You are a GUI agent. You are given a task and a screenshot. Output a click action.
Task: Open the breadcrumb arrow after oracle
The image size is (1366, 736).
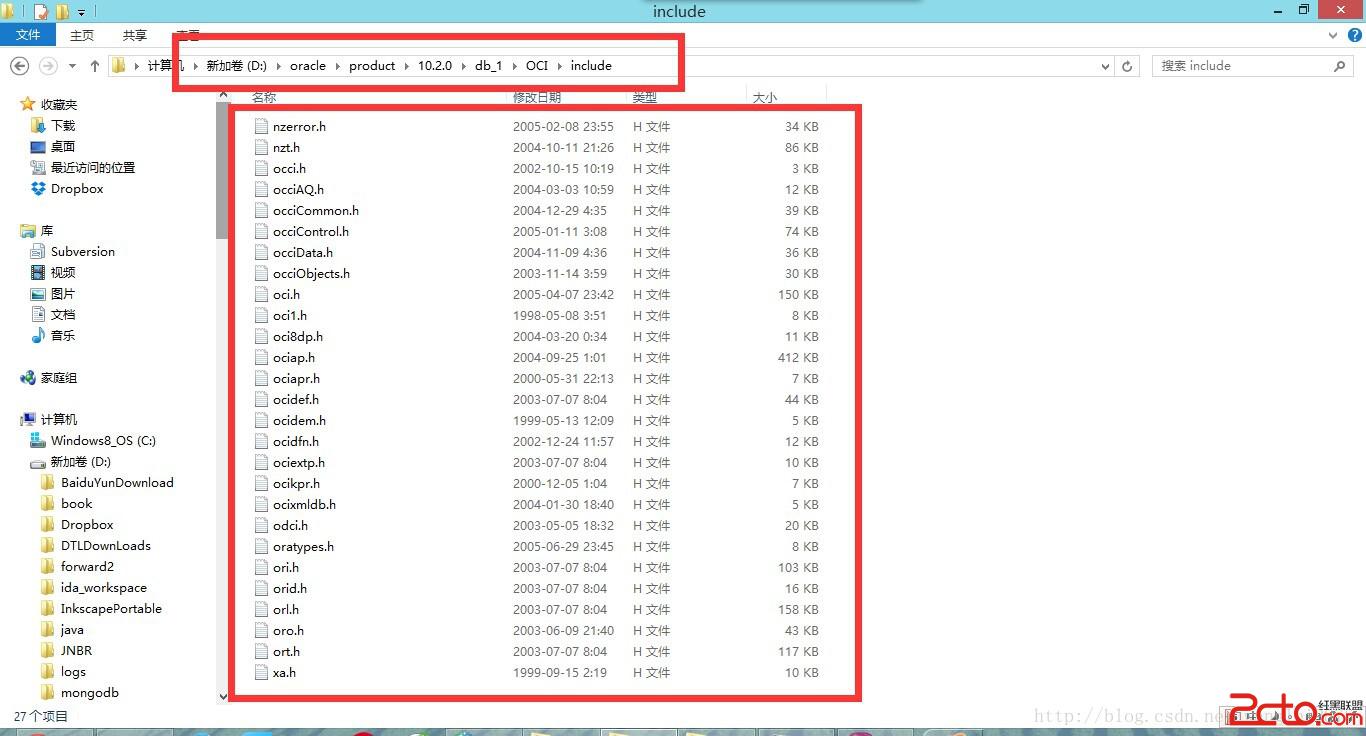pyautogui.click(x=338, y=66)
